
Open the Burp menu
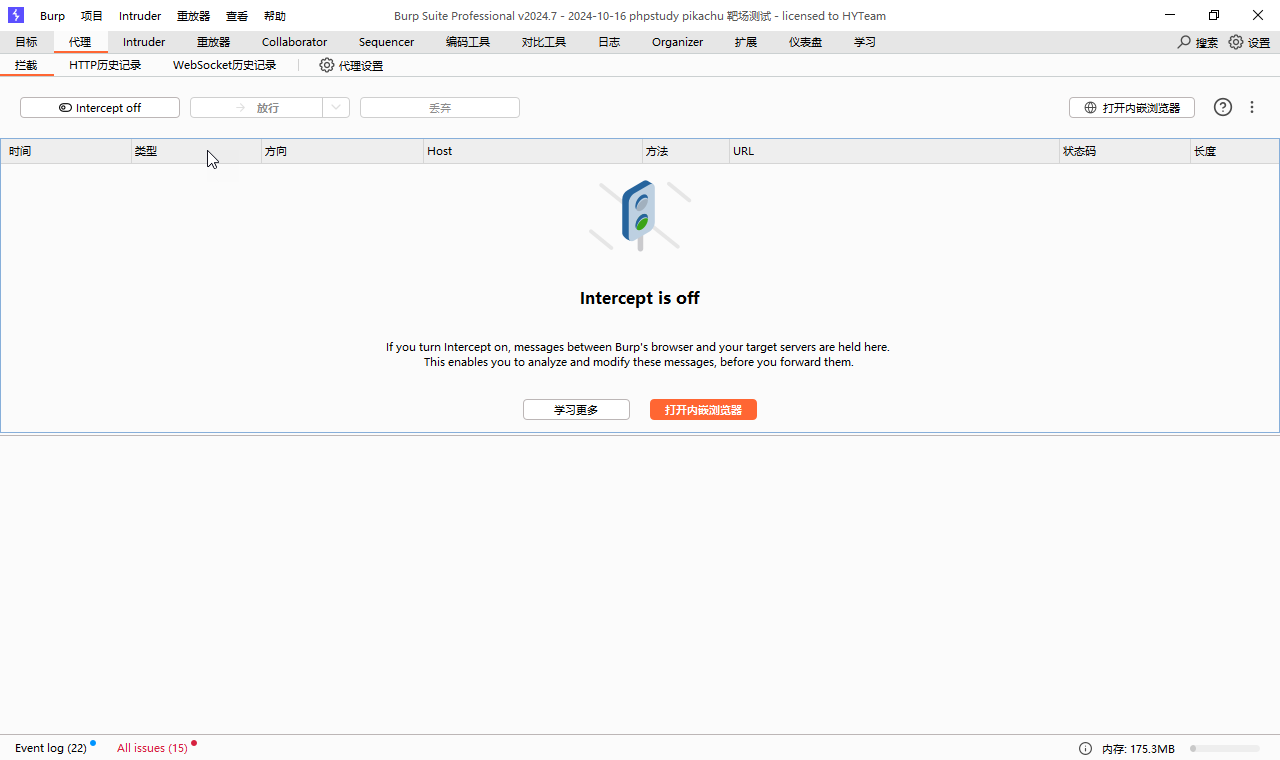tap(52, 16)
